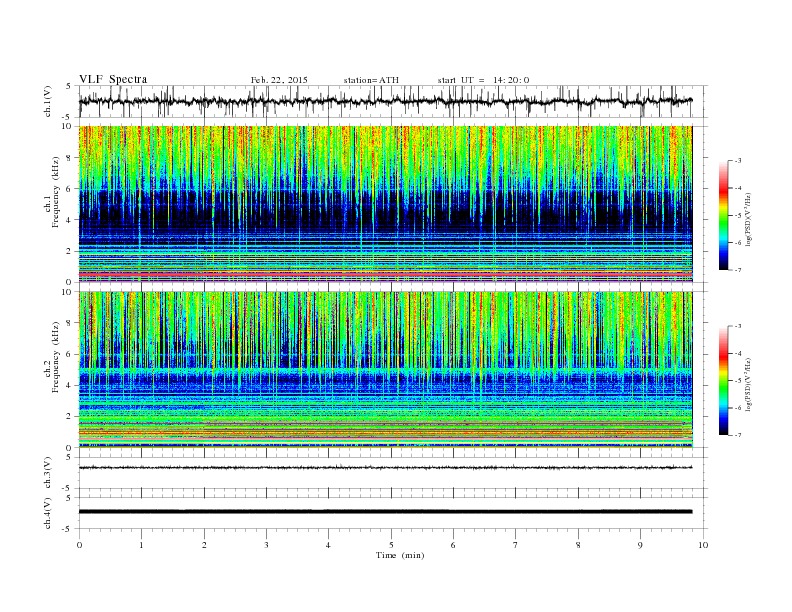Click the ch.2 log(PSD) colorbar label
This screenshot has height=612, width=792.
(x=748, y=385)
